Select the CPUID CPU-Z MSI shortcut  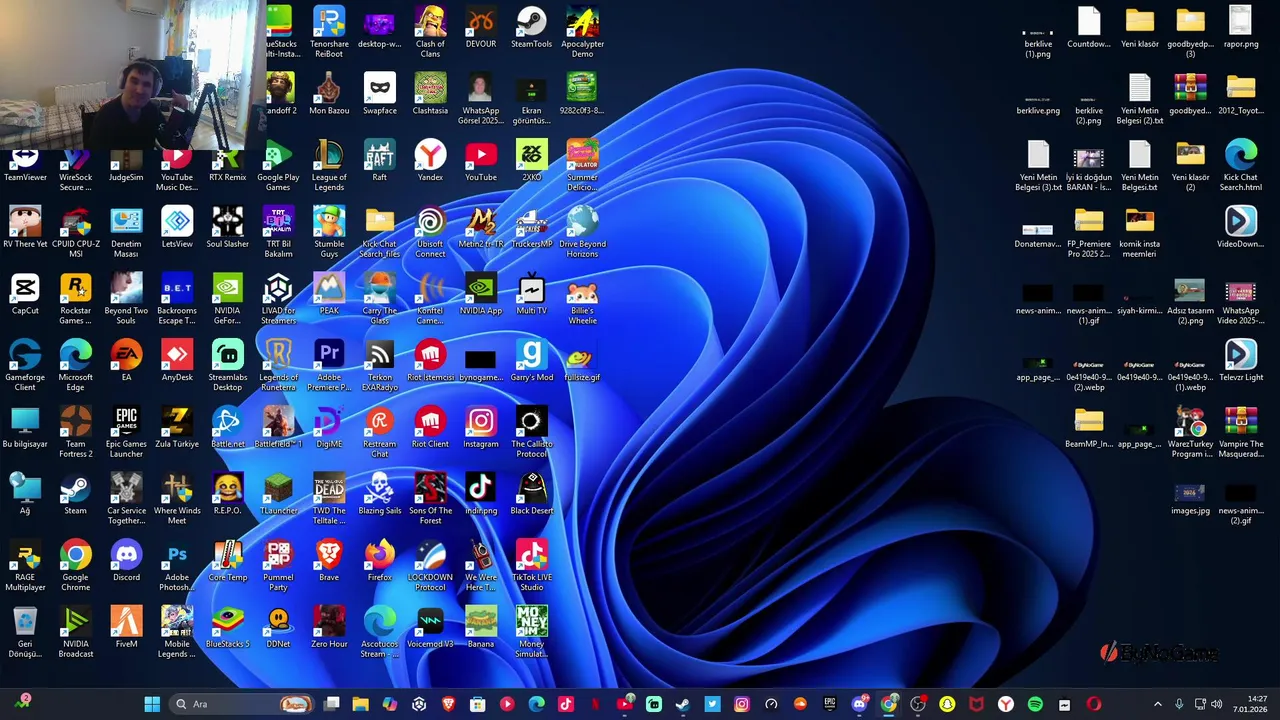pos(76,233)
